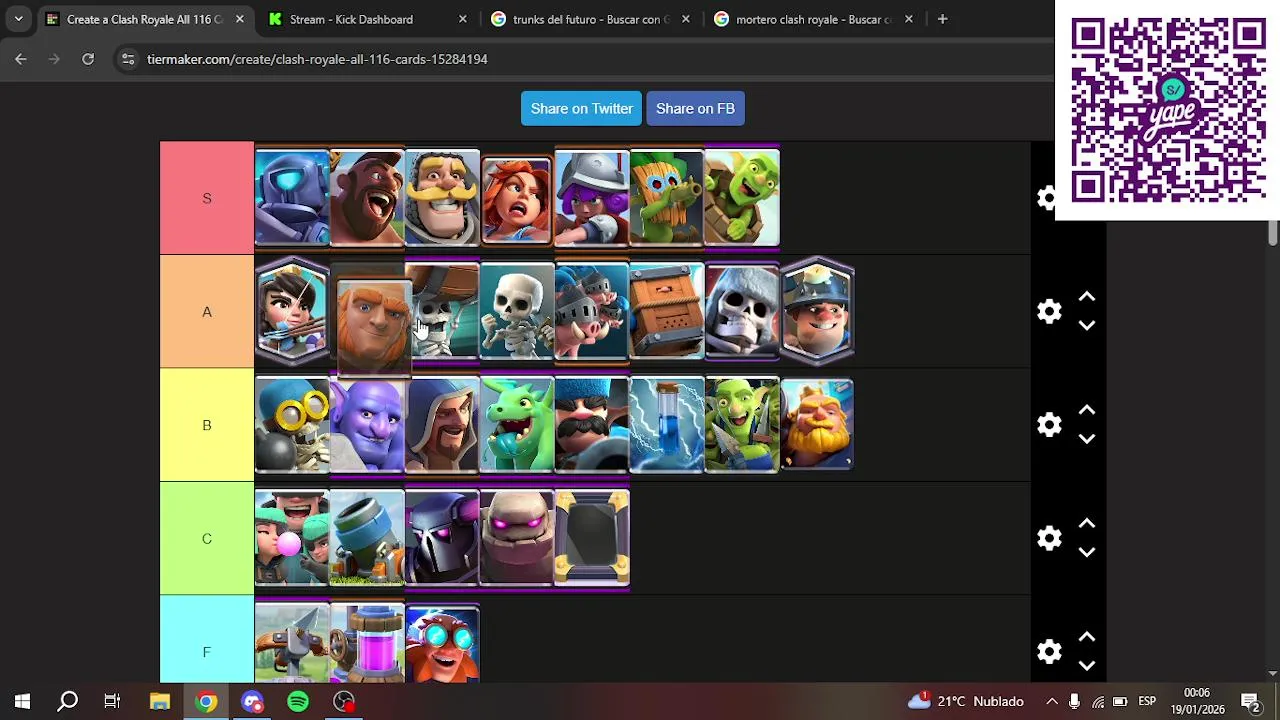Pick Wizard card in B tier
Image resolution: width=1280 pixels, height=720 pixels.
pyautogui.click(x=442, y=425)
